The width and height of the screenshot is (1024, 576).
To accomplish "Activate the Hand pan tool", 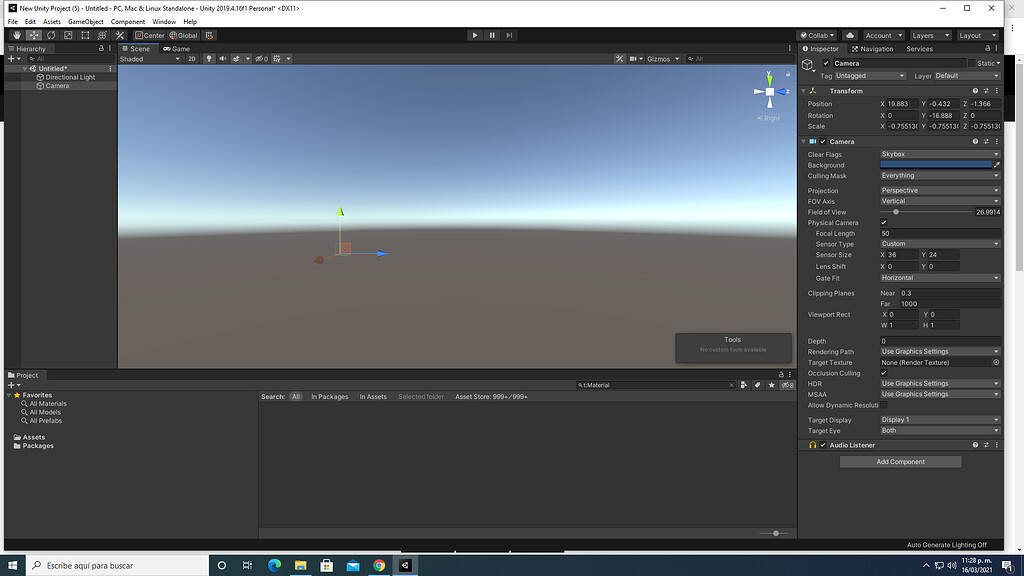I will (16, 35).
